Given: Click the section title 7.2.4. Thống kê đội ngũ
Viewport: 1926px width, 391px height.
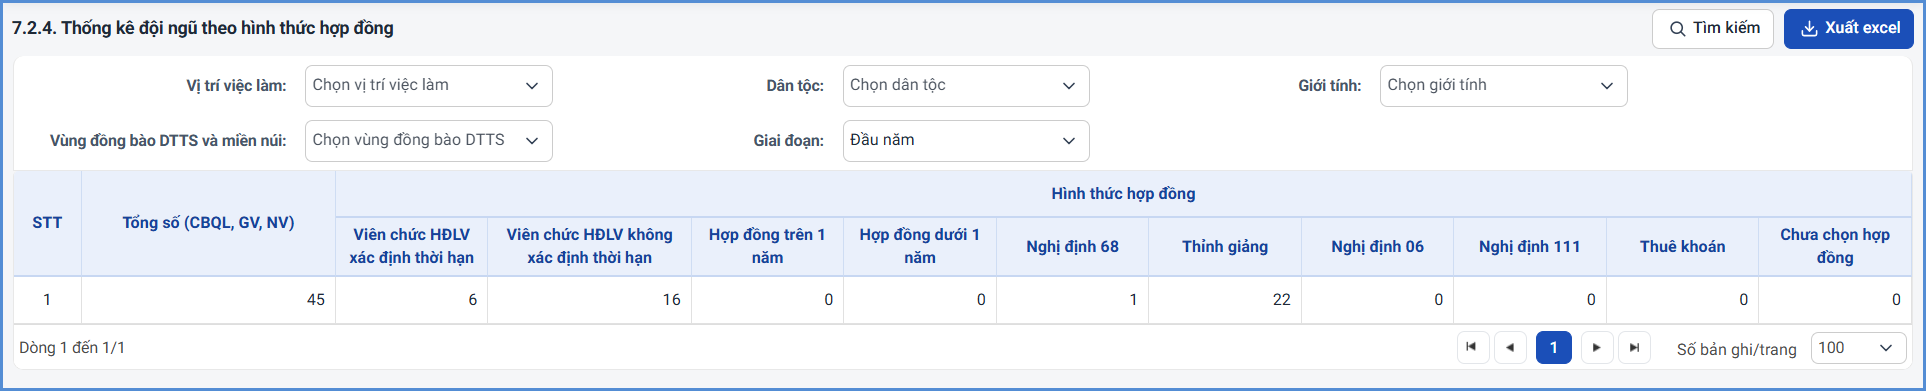Looking at the screenshot, I should pos(203,28).
